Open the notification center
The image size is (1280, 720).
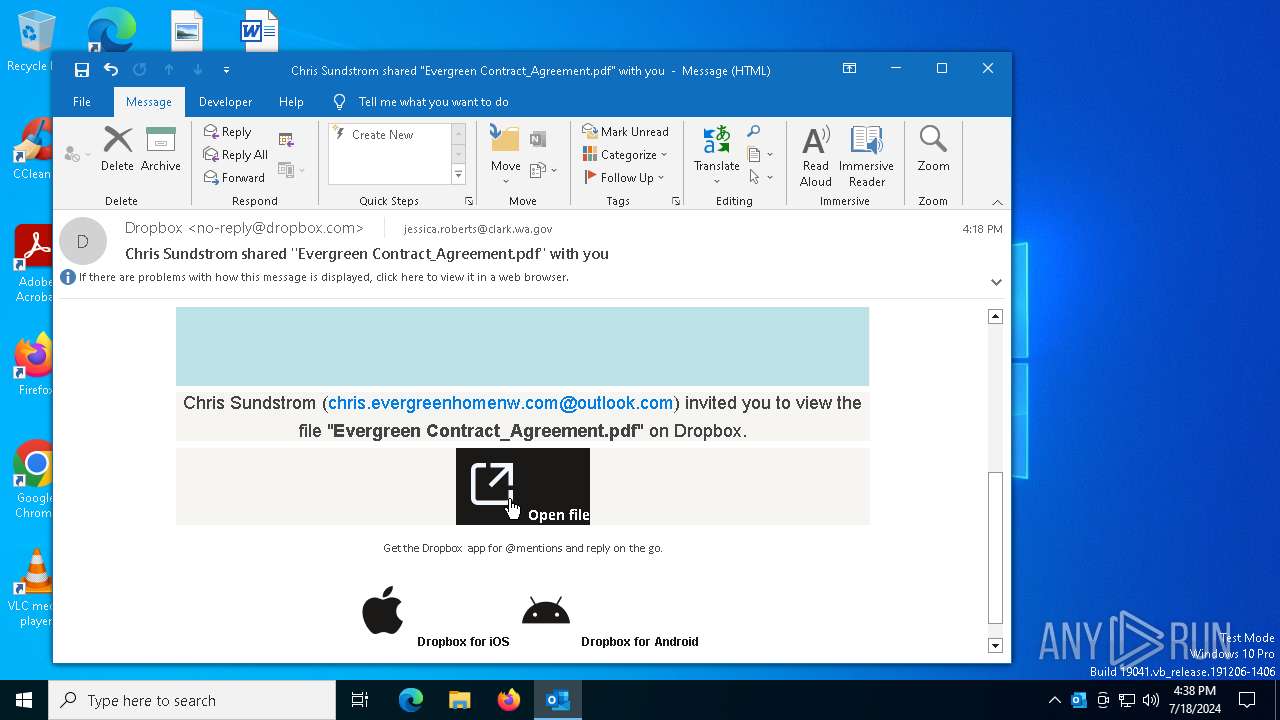tap(1247, 700)
